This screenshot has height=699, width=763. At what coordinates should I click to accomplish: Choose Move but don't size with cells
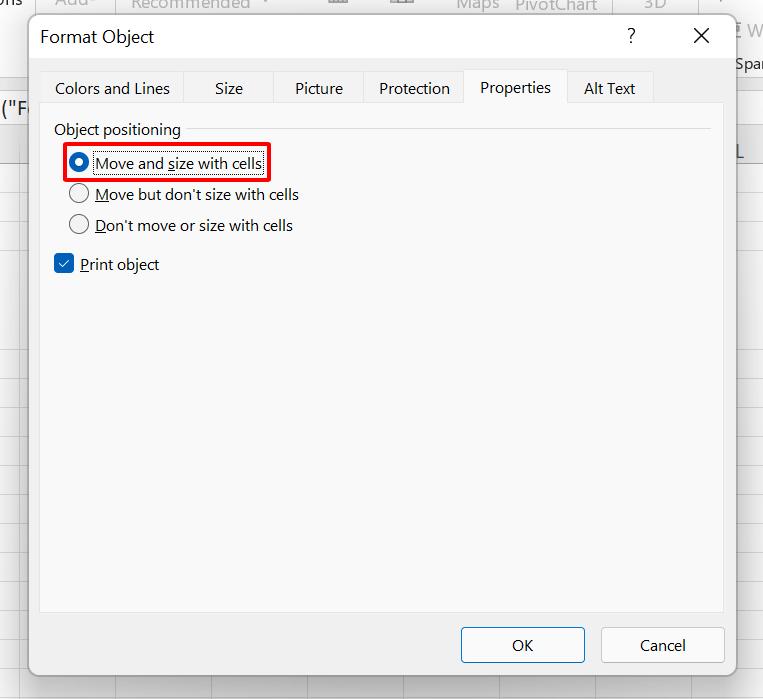pos(79,194)
